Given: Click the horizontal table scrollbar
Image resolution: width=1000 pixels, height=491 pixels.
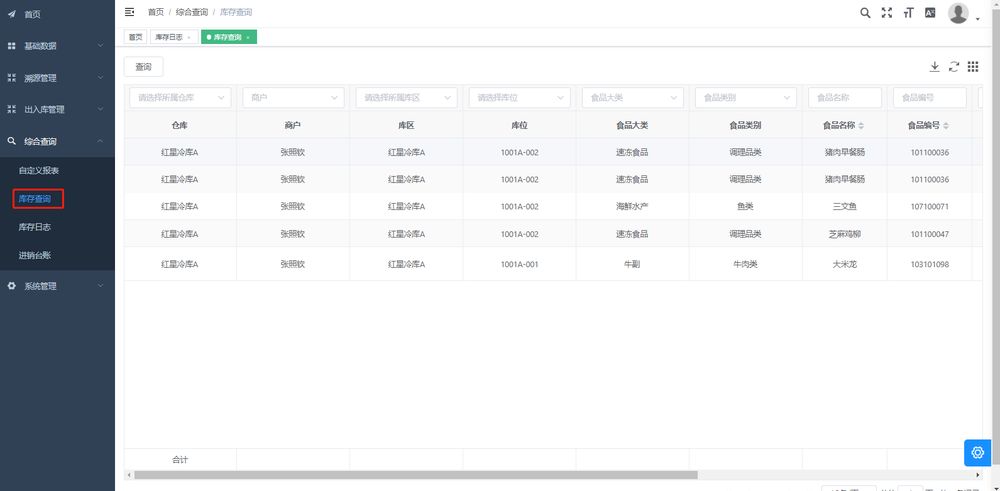Looking at the screenshot, I should click(415, 475).
